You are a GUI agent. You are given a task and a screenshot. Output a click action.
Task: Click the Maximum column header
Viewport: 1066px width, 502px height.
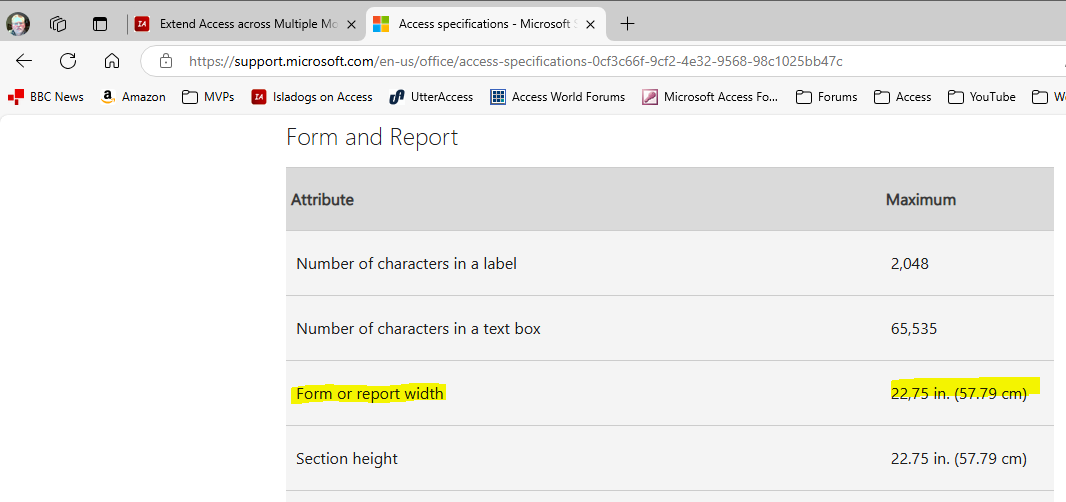pos(921,200)
